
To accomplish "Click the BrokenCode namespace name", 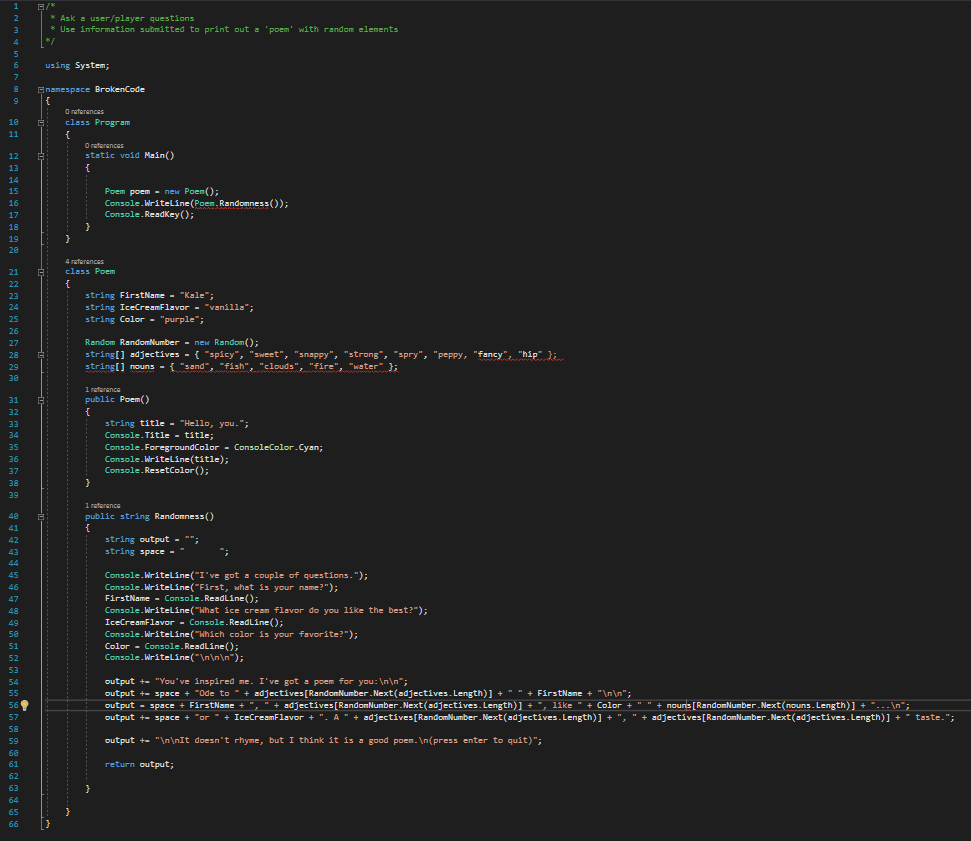I will tap(120, 89).
